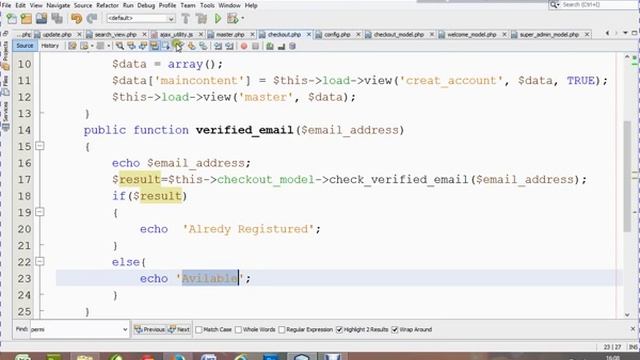The height and width of the screenshot is (360, 640).
Task: Disable the Wrap Around checkbox
Action: point(395,329)
